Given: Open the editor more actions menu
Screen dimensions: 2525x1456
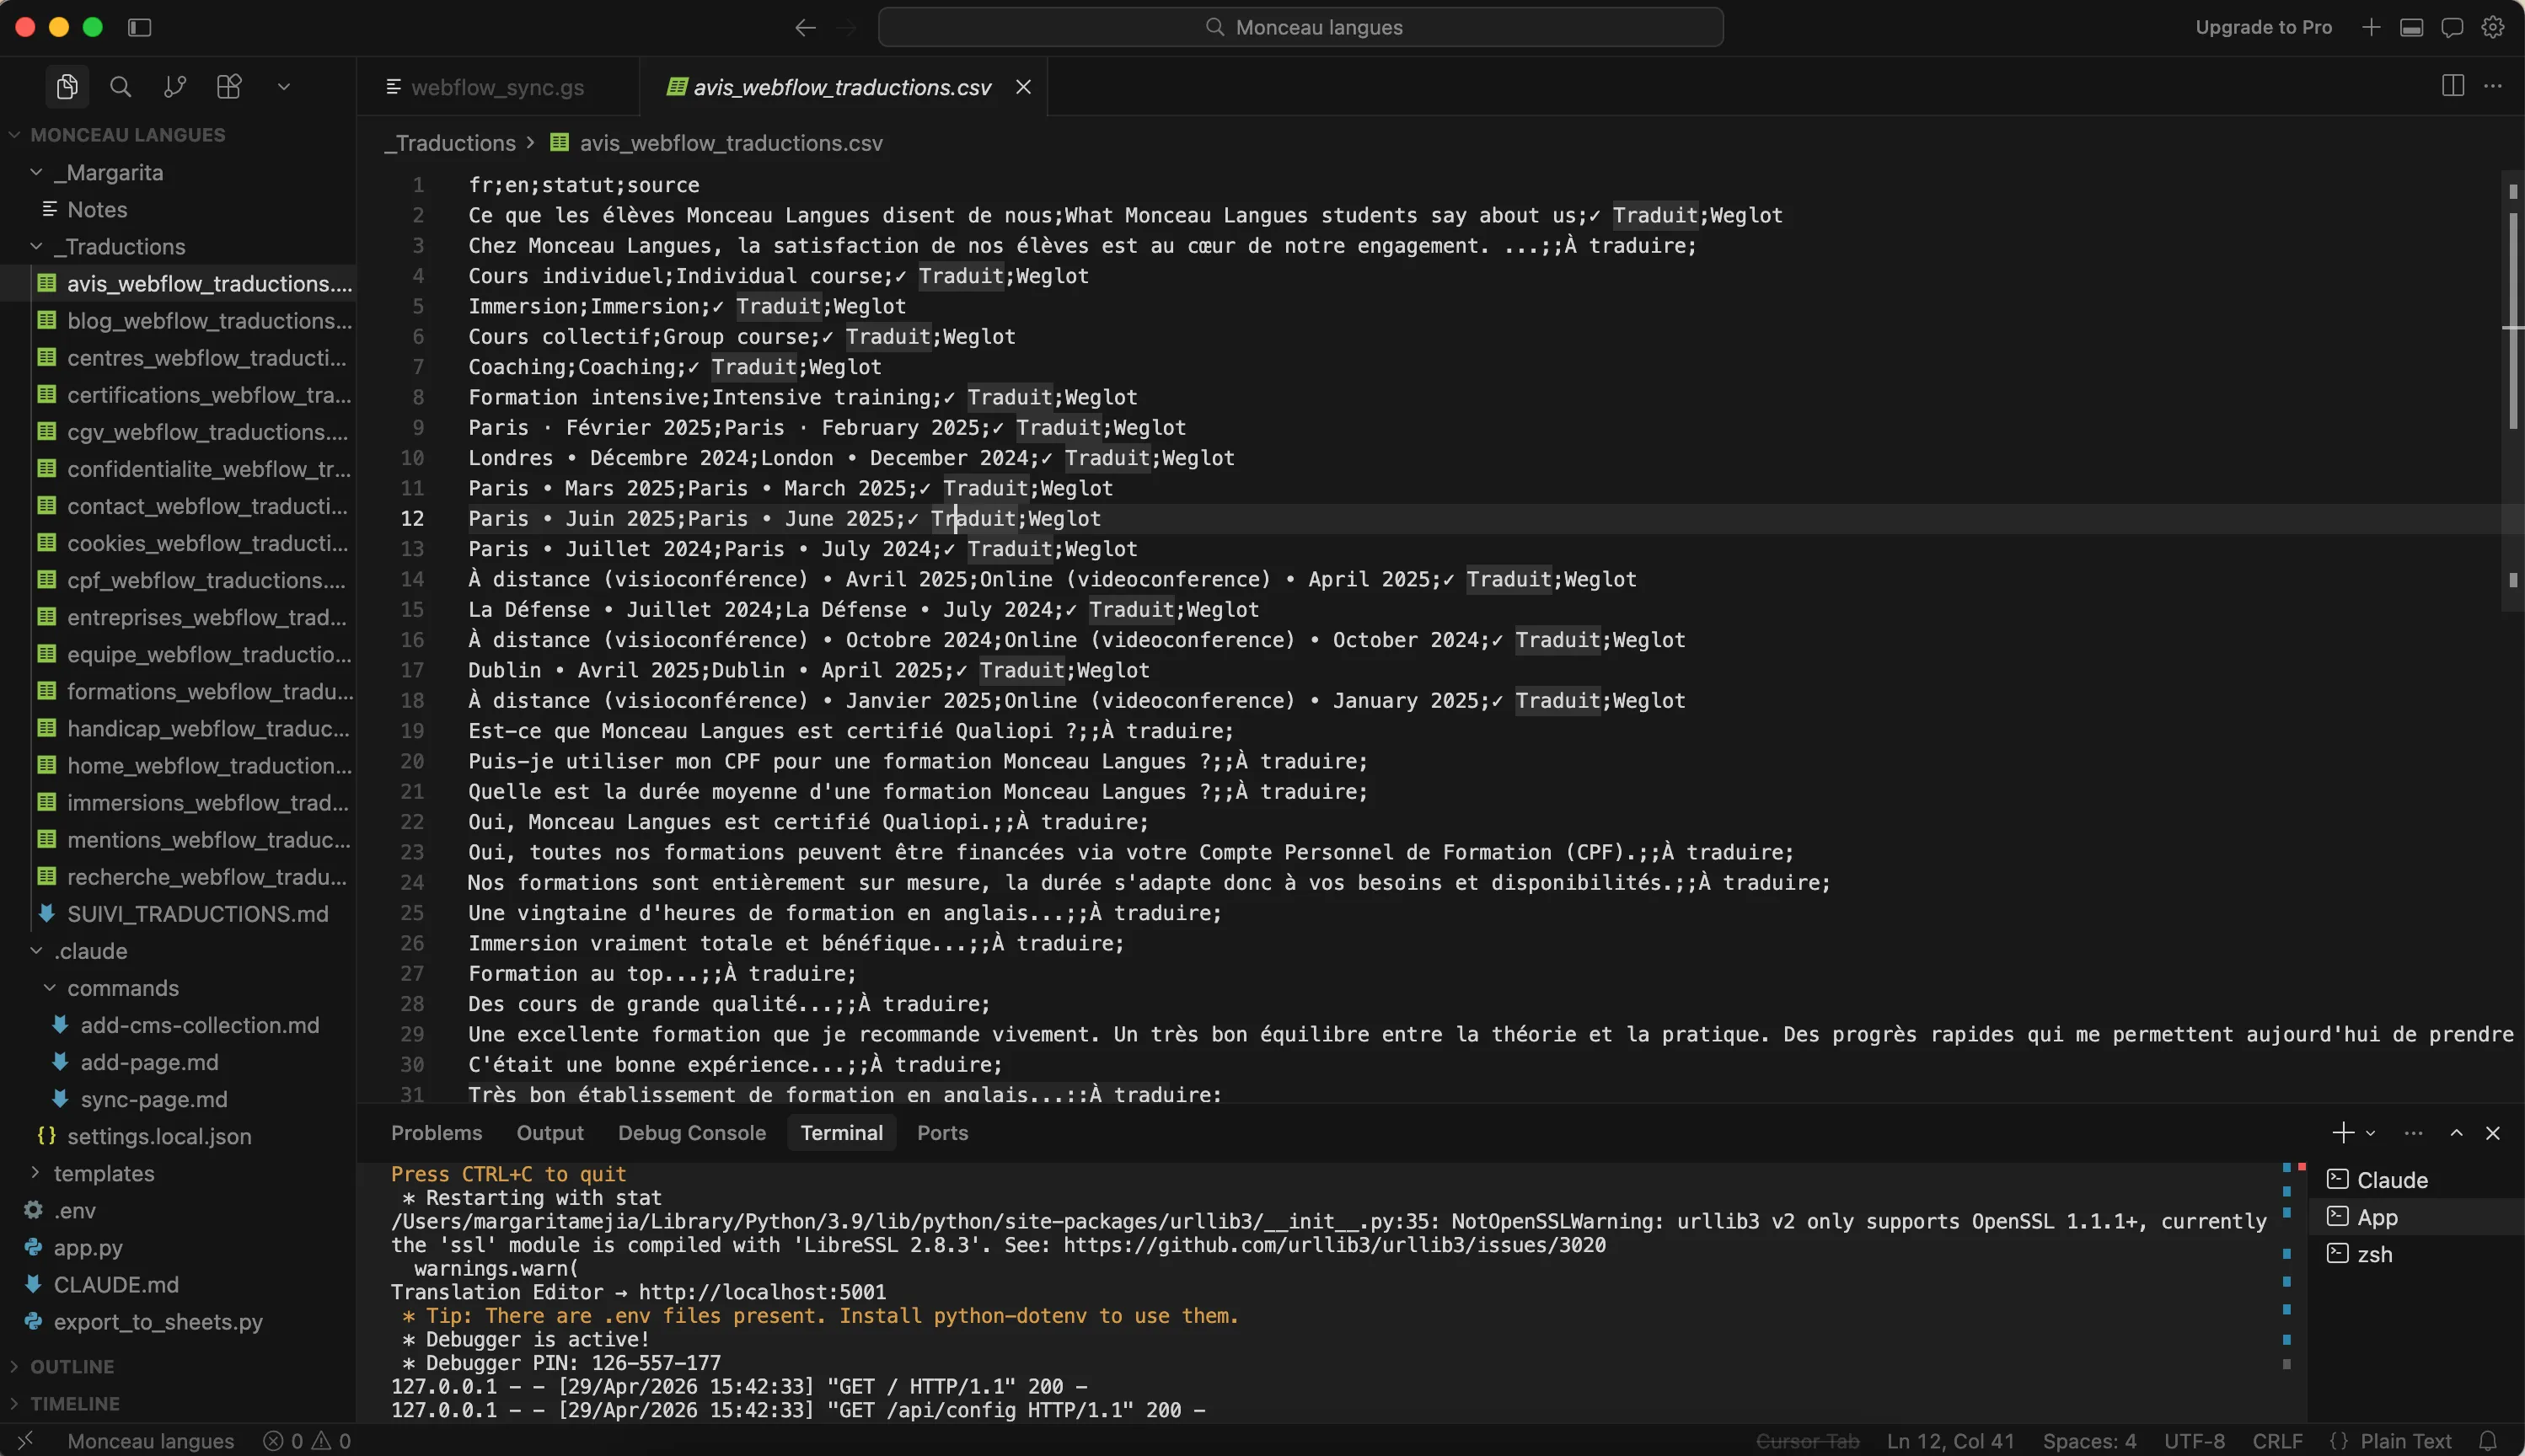Looking at the screenshot, I should click(2493, 86).
